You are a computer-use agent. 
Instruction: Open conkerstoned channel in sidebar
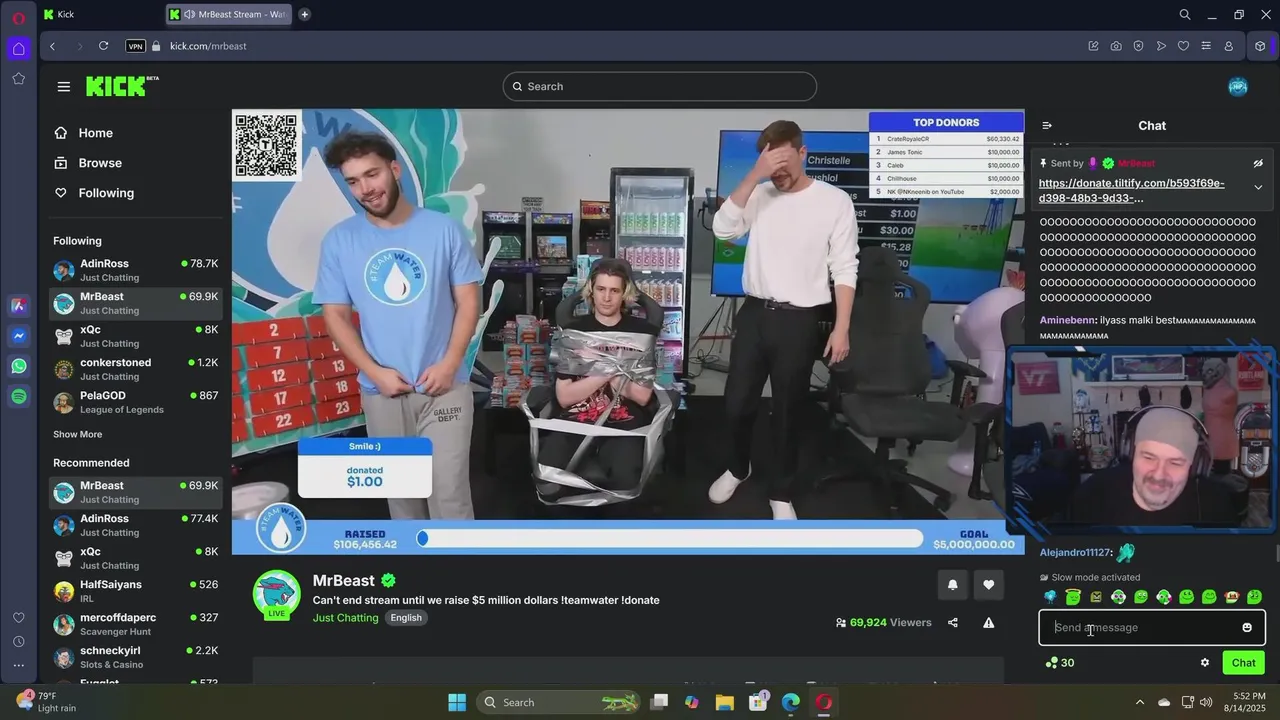coord(136,369)
